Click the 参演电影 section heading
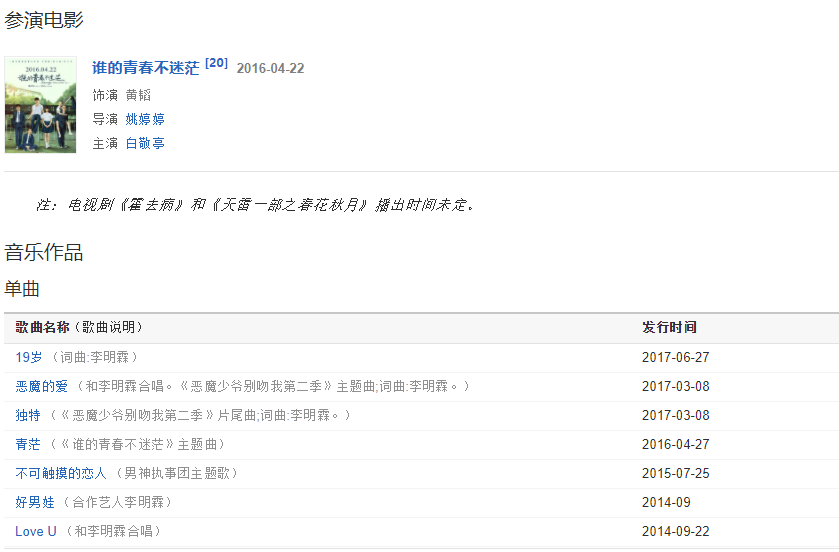 44,20
